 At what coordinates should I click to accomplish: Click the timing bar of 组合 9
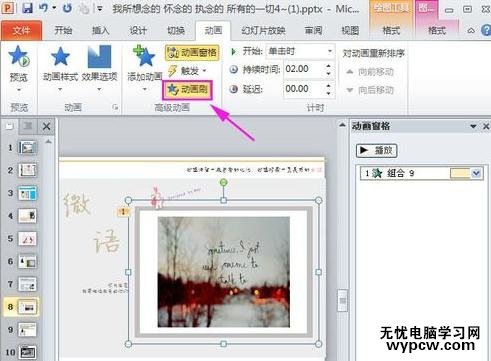(459, 173)
